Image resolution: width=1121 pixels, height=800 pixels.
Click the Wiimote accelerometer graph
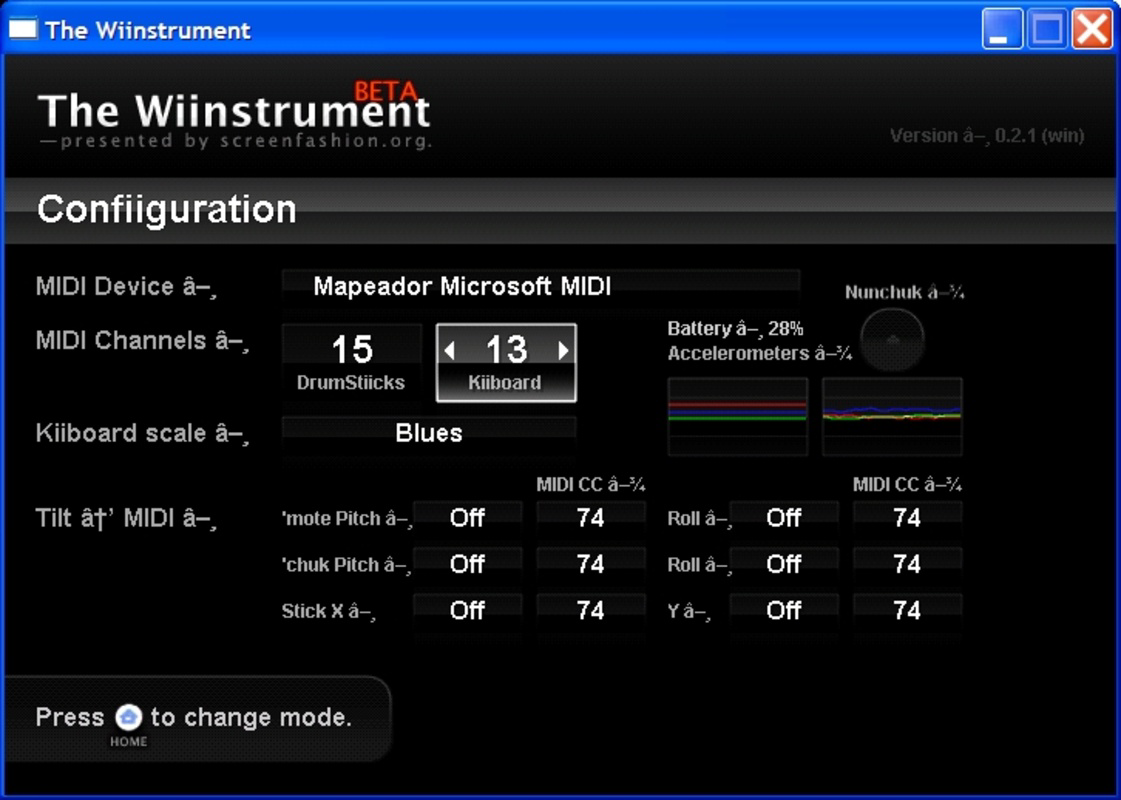(738, 417)
